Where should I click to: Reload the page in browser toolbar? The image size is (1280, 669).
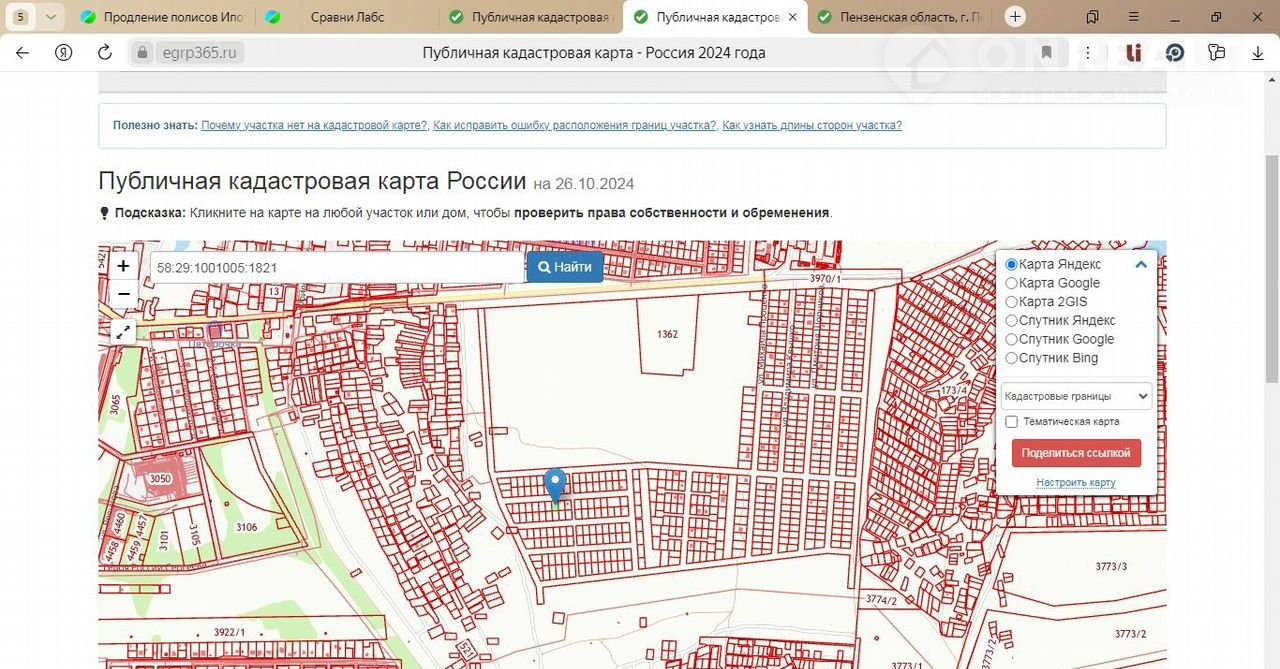pyautogui.click(x=104, y=53)
